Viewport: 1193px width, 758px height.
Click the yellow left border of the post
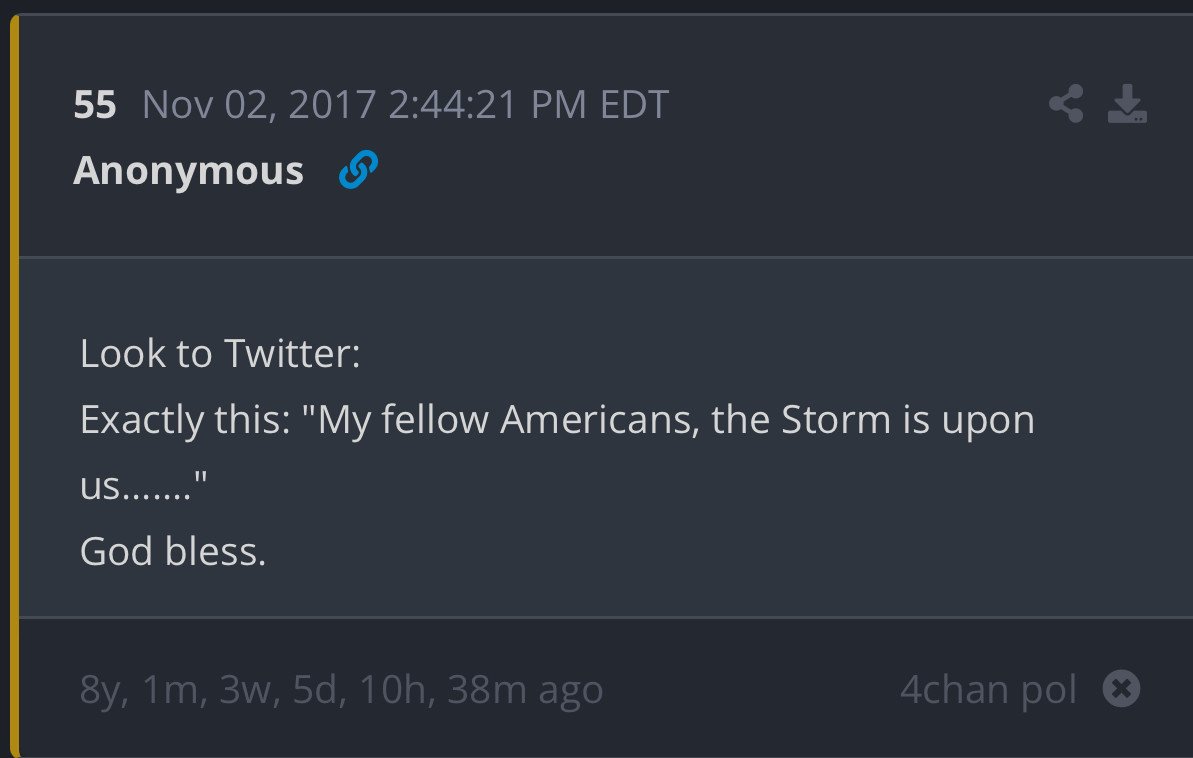(14, 400)
